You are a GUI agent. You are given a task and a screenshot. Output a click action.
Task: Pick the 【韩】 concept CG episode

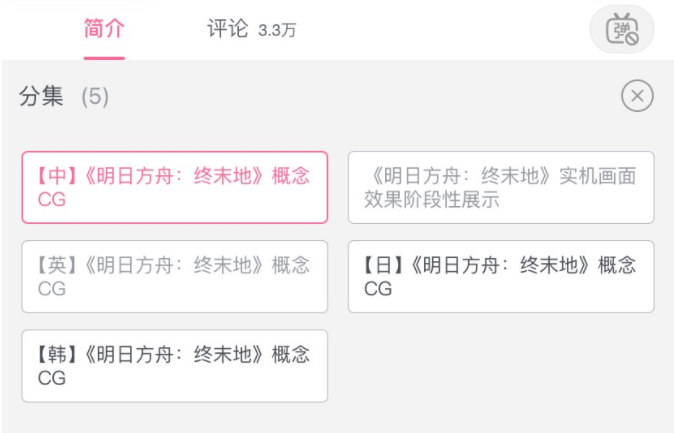coord(175,366)
